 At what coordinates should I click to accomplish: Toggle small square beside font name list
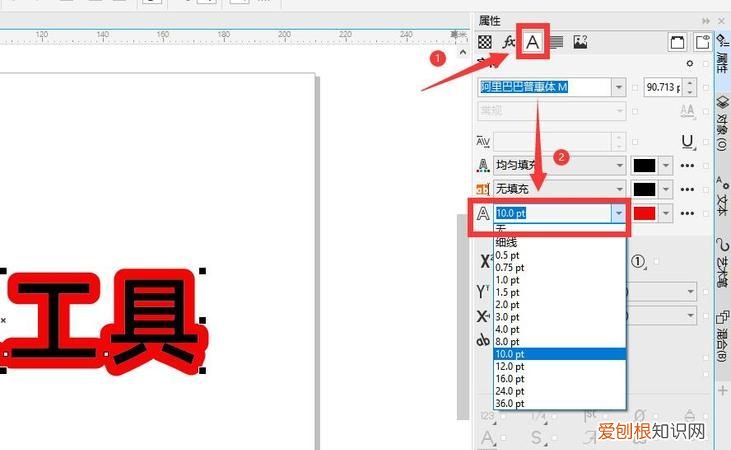[635, 87]
